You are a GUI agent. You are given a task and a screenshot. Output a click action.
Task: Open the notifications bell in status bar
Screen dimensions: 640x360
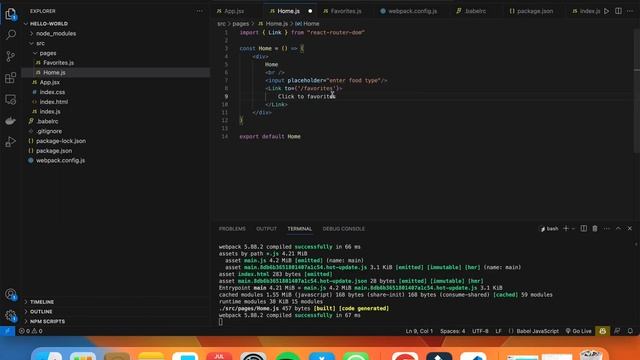click(630, 331)
